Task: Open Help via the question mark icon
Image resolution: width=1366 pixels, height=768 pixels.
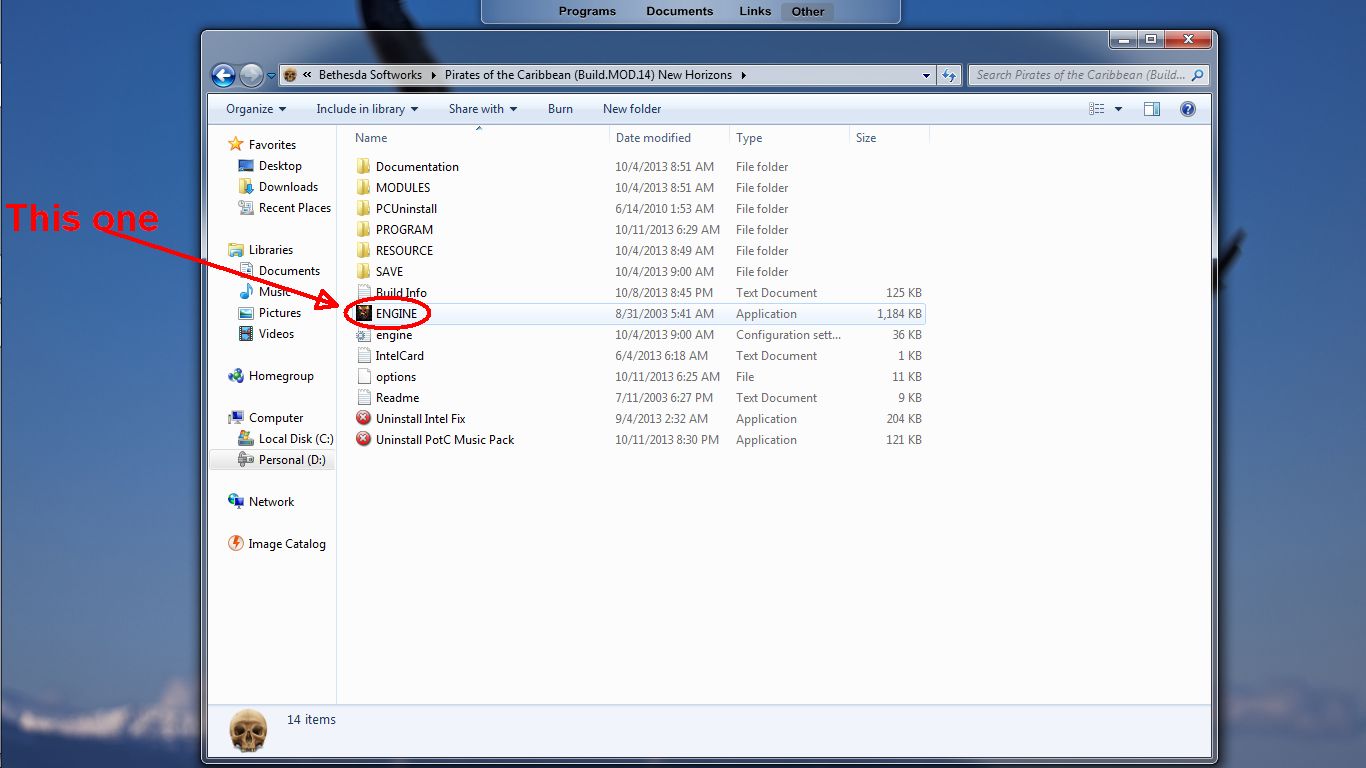Action: point(1188,109)
